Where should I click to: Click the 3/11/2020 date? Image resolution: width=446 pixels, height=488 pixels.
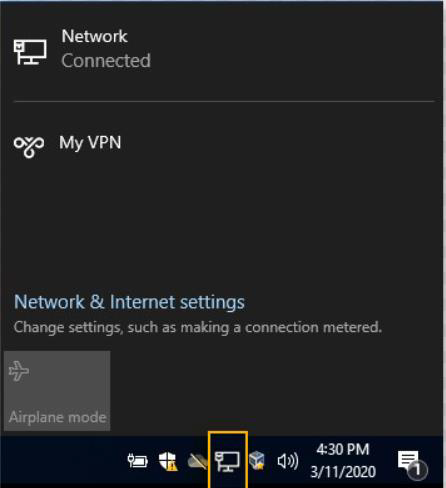pyautogui.click(x=343, y=472)
